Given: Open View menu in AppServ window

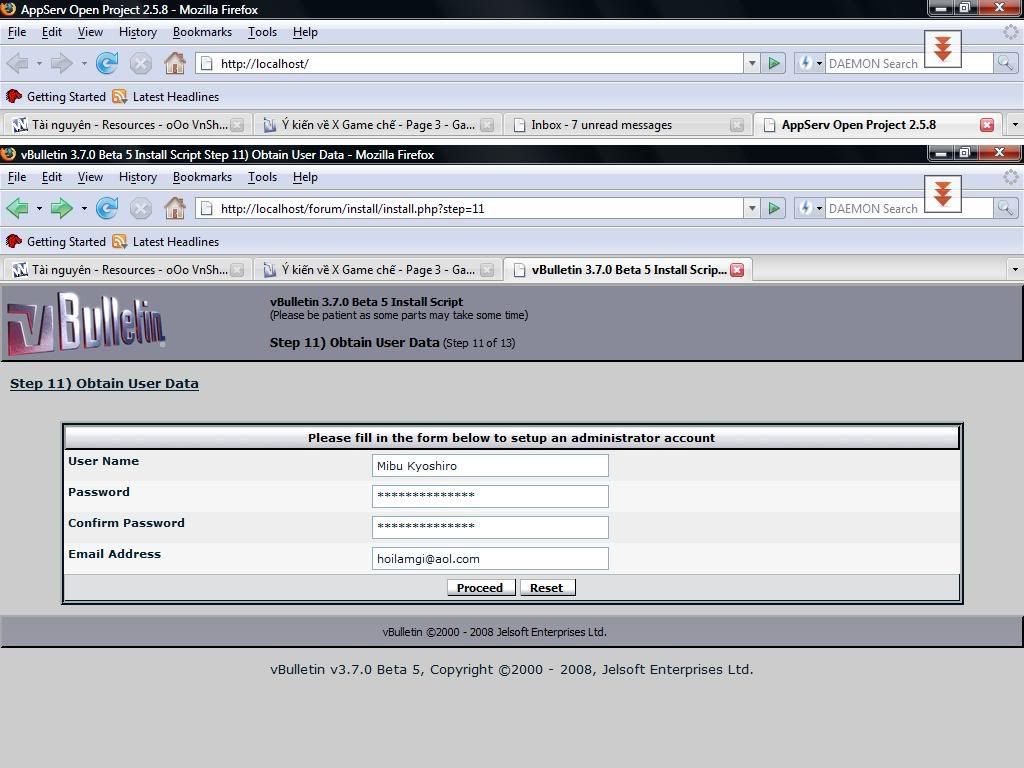Looking at the screenshot, I should tap(90, 32).
